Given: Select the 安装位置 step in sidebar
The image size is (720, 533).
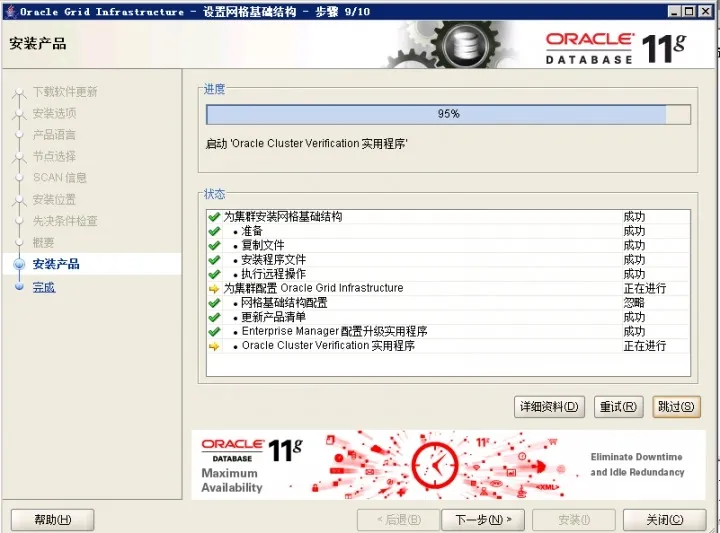Looking at the screenshot, I should tap(54, 199).
